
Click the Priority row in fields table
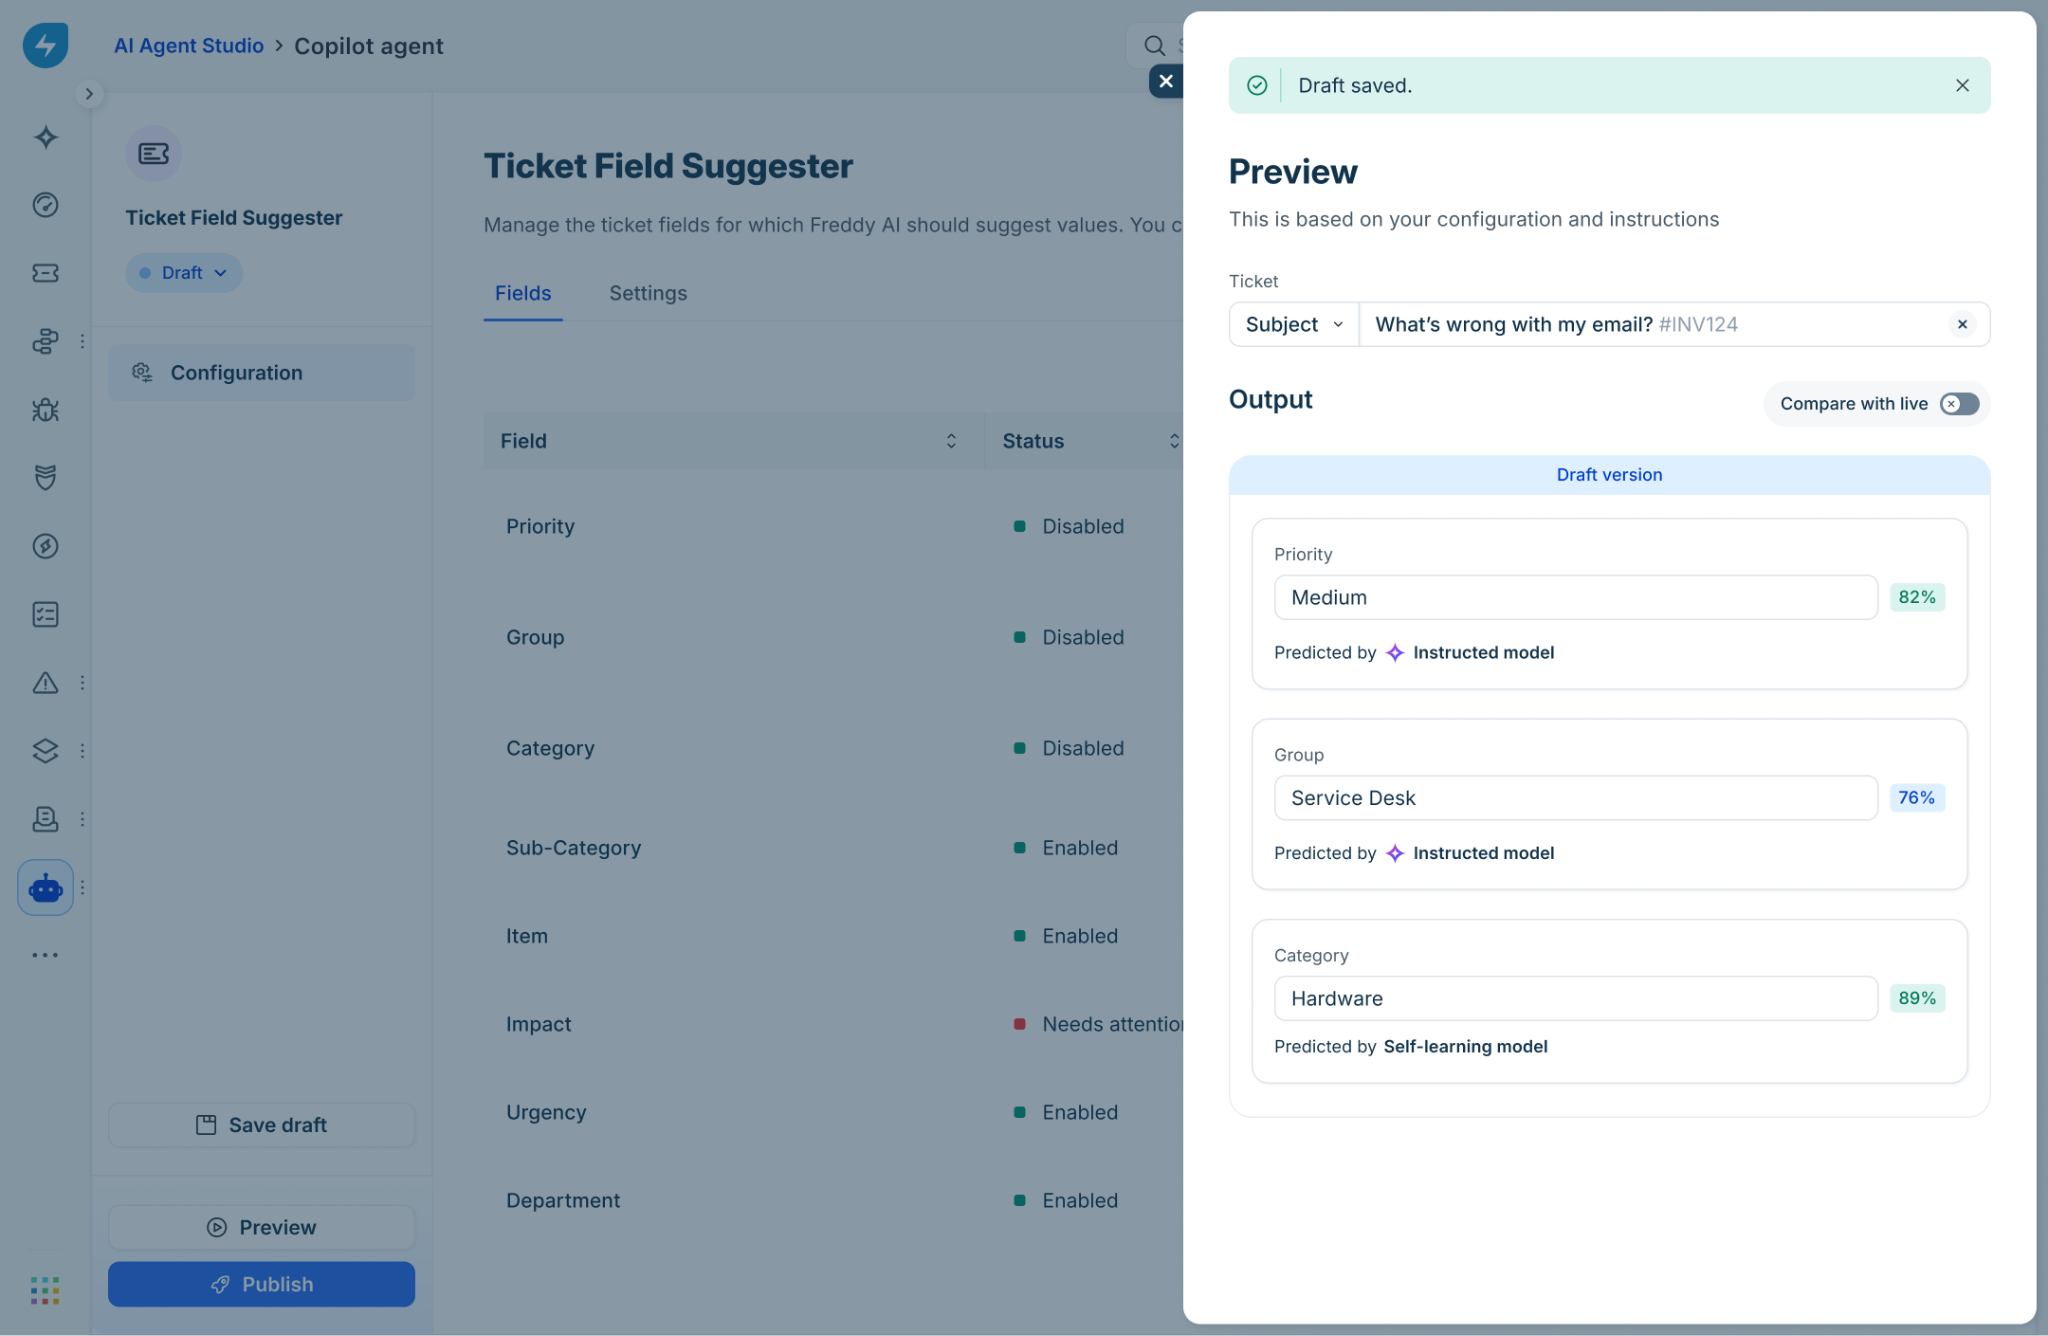834,526
